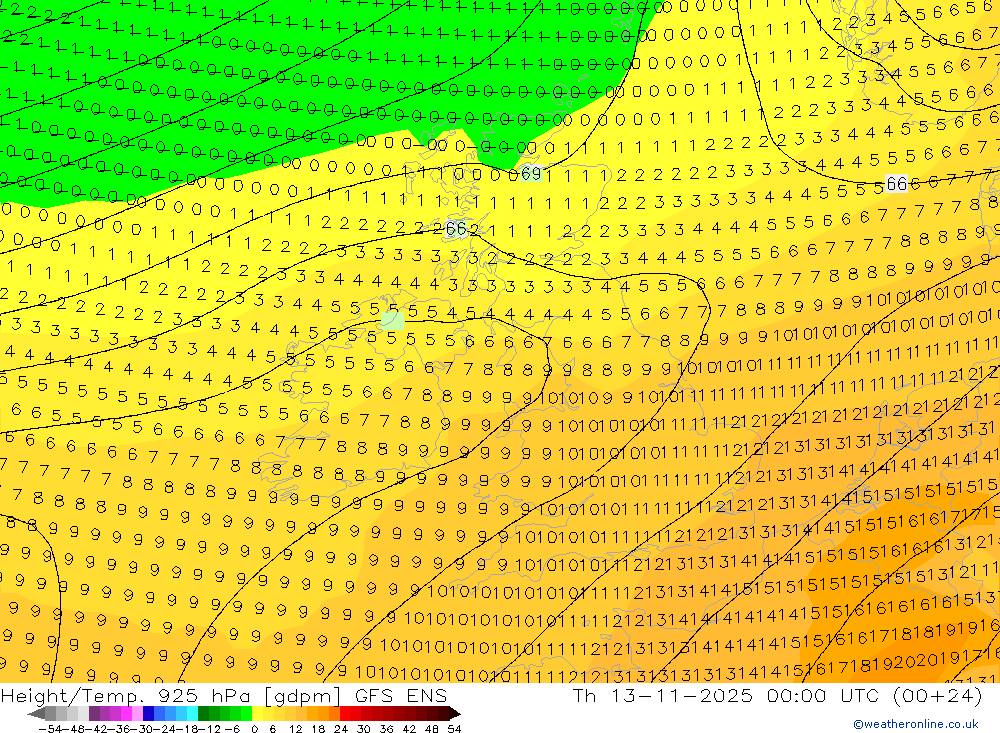Image resolution: width=1000 pixels, height=733 pixels.
Task: Click the "Height/Temp. 925 hPa [gdpm] GFS ENS" title
Action: 224,695
